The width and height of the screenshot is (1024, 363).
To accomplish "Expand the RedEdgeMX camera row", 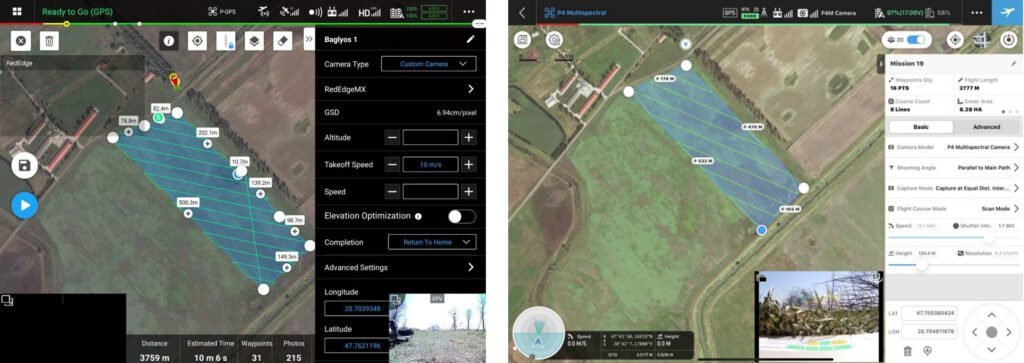I will click(400, 89).
